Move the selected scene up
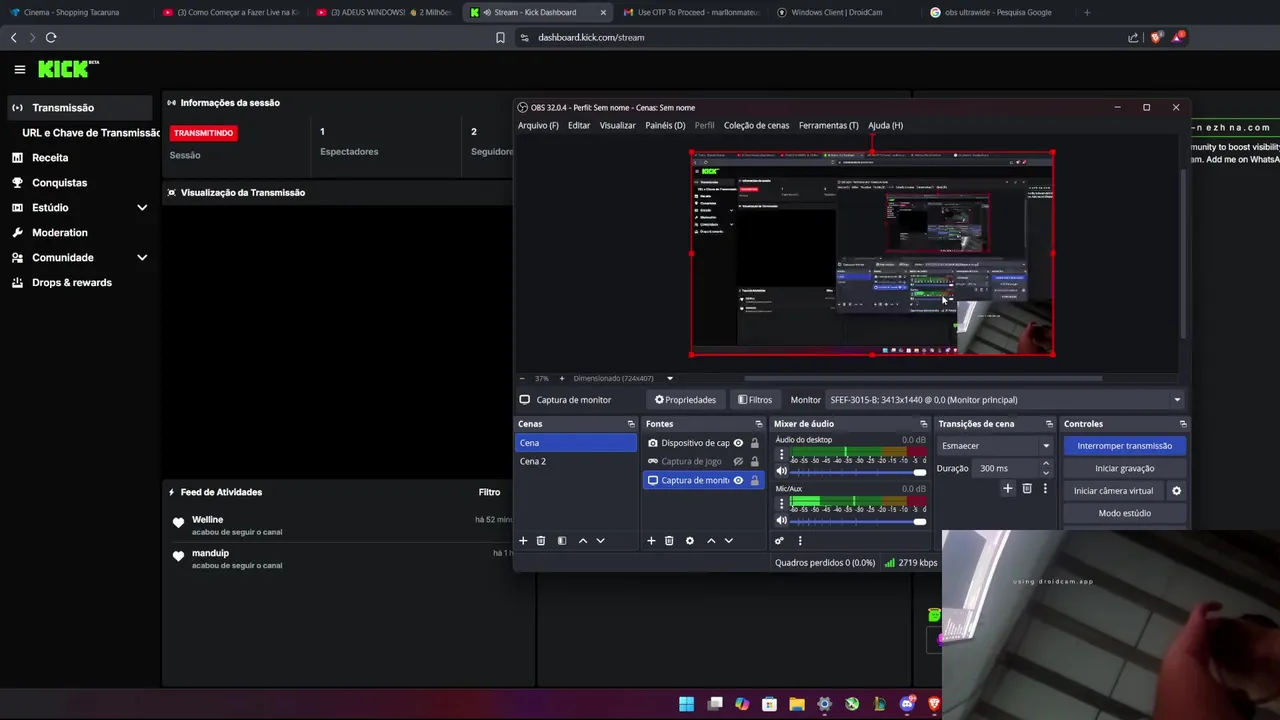Image resolution: width=1280 pixels, height=720 pixels. (583, 540)
